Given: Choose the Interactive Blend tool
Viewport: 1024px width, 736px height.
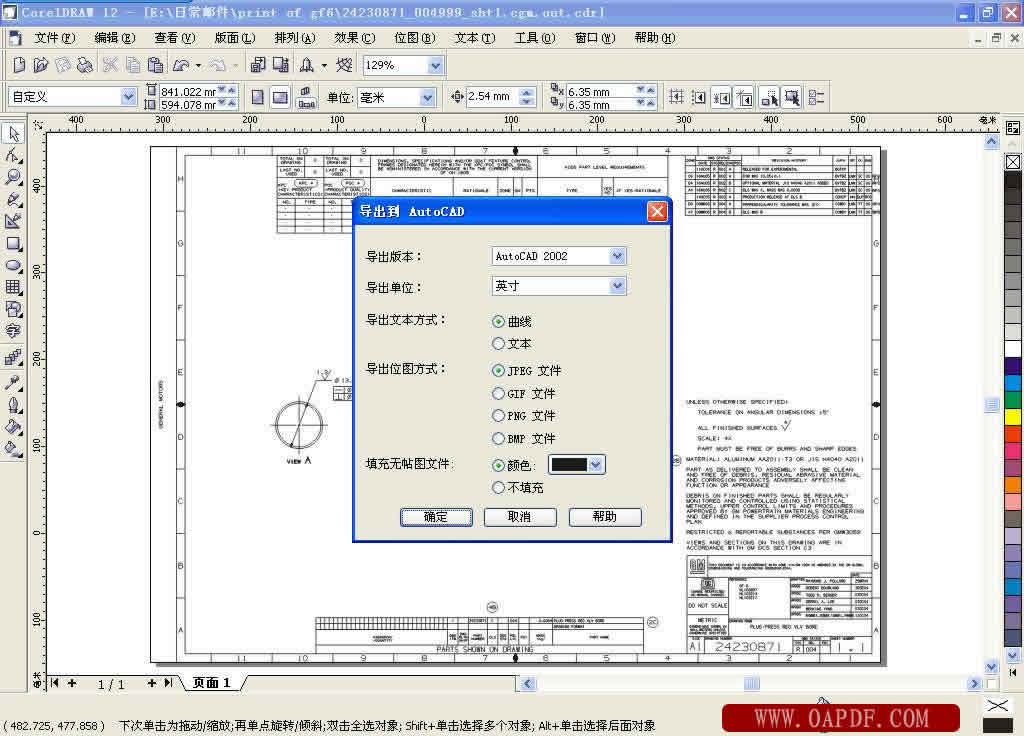Looking at the screenshot, I should click(13, 358).
